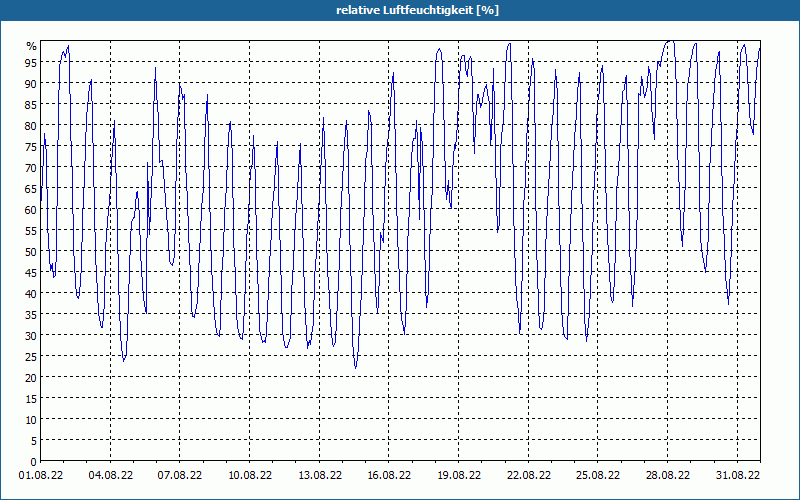Image resolution: width=800 pixels, height=500 pixels.
Task: Select the y-axis label '95'
Action: click(x=31, y=63)
